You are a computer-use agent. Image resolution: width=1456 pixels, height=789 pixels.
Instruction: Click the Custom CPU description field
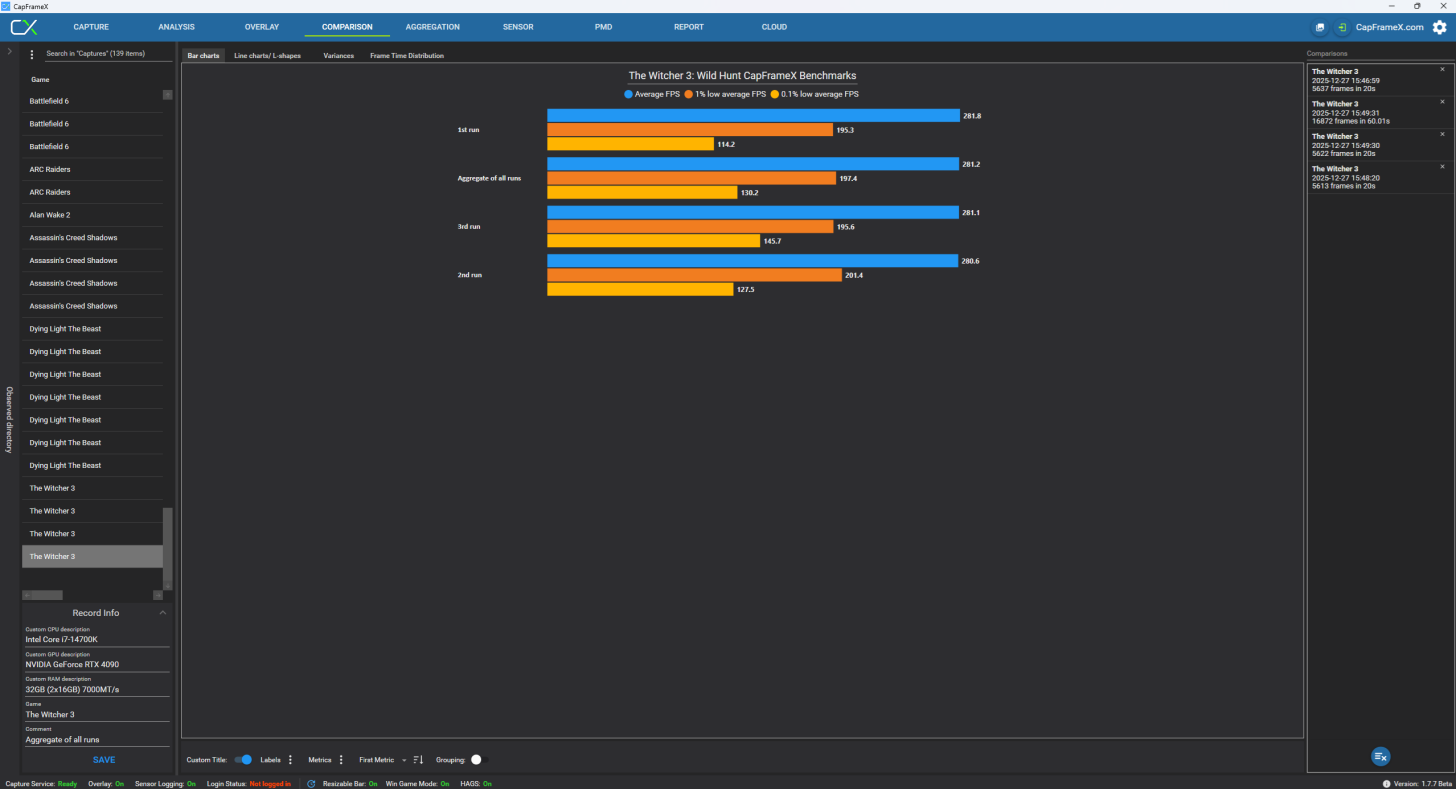coord(97,639)
